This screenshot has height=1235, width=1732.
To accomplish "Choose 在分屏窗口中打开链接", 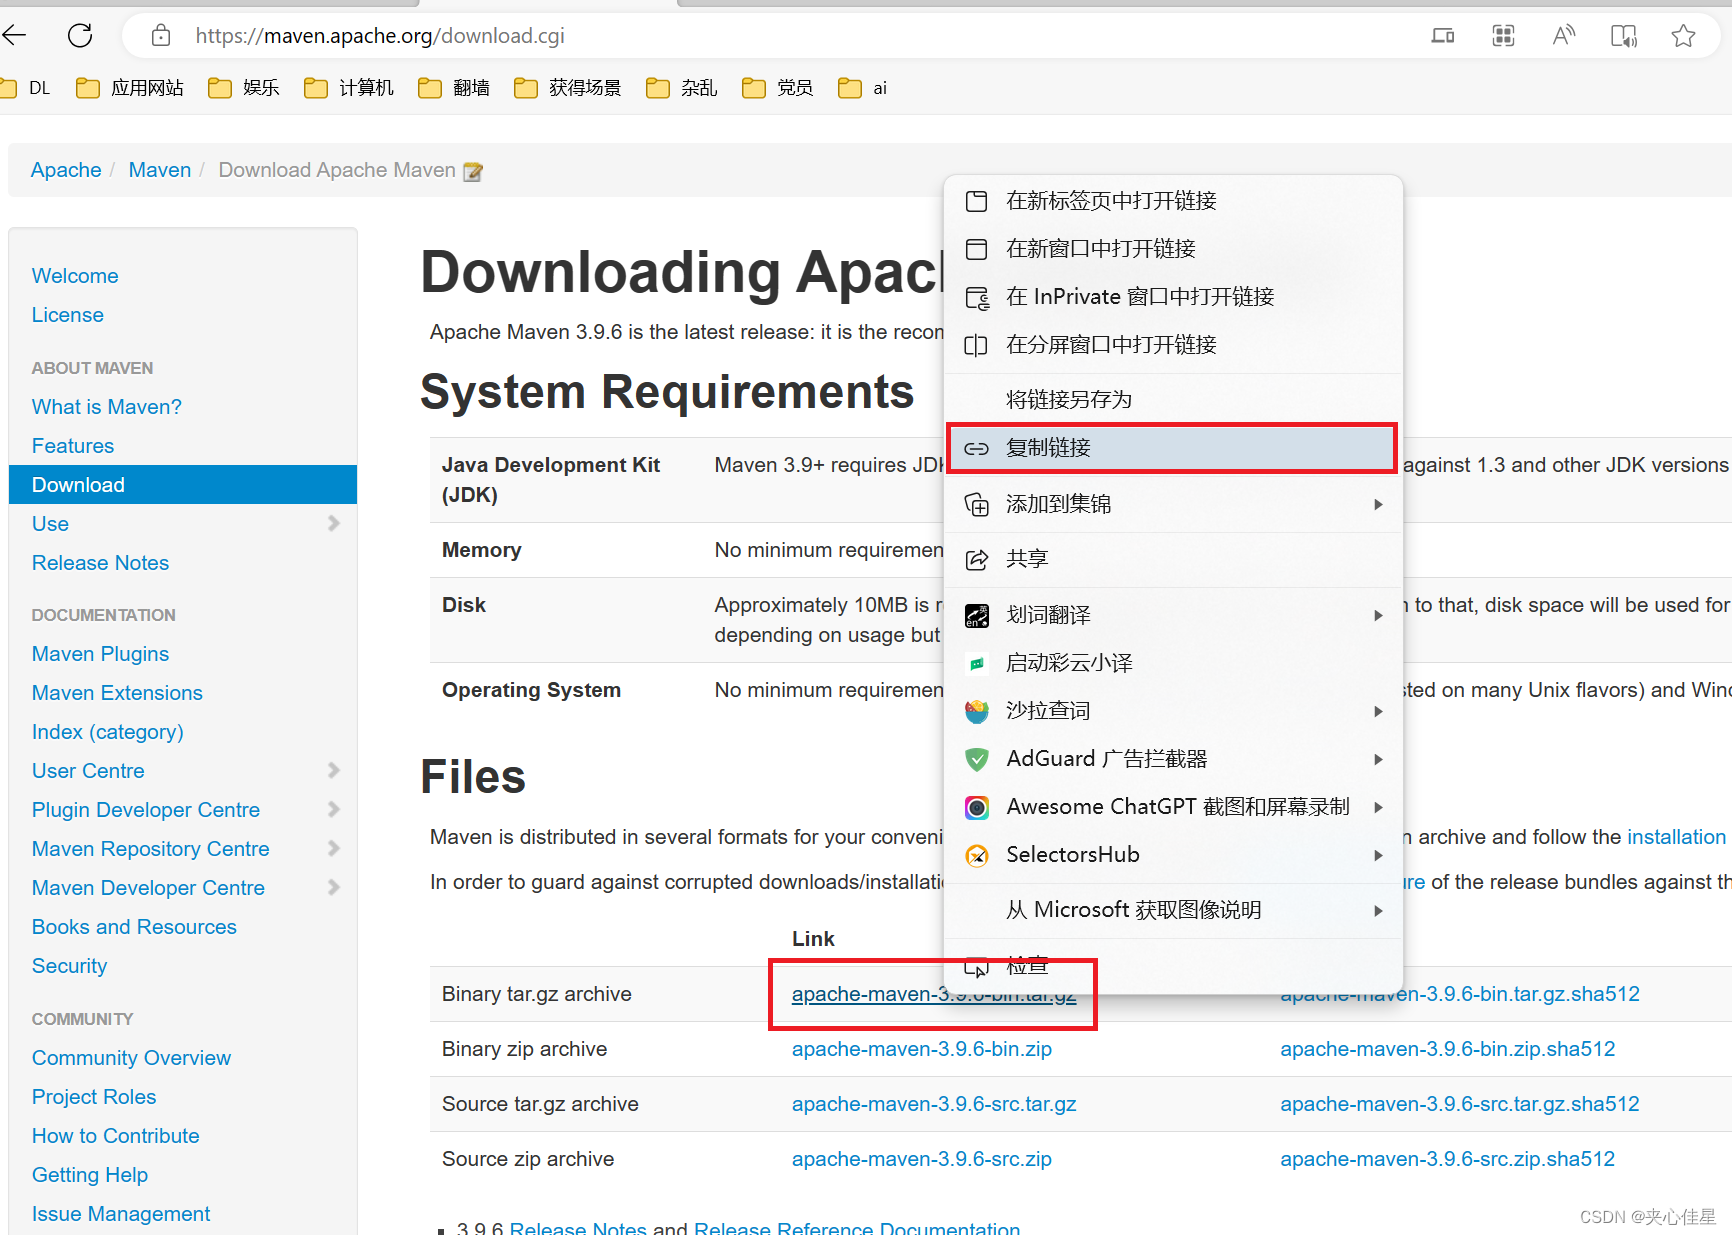I will (1173, 345).
